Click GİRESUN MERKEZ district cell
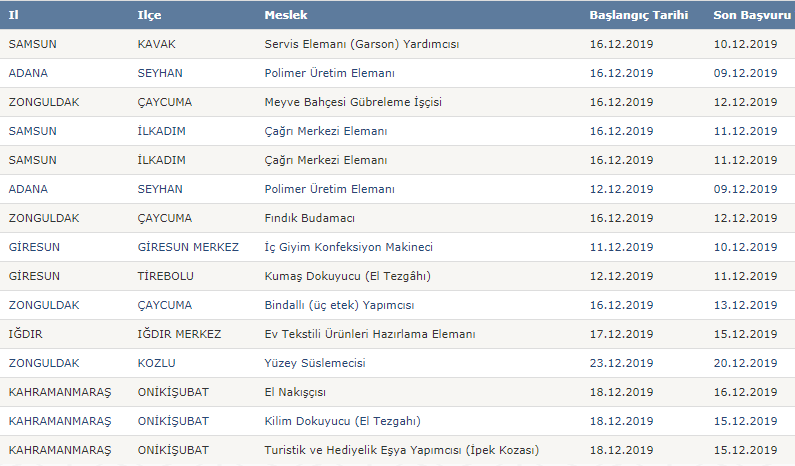The image size is (795, 466). click(188, 247)
